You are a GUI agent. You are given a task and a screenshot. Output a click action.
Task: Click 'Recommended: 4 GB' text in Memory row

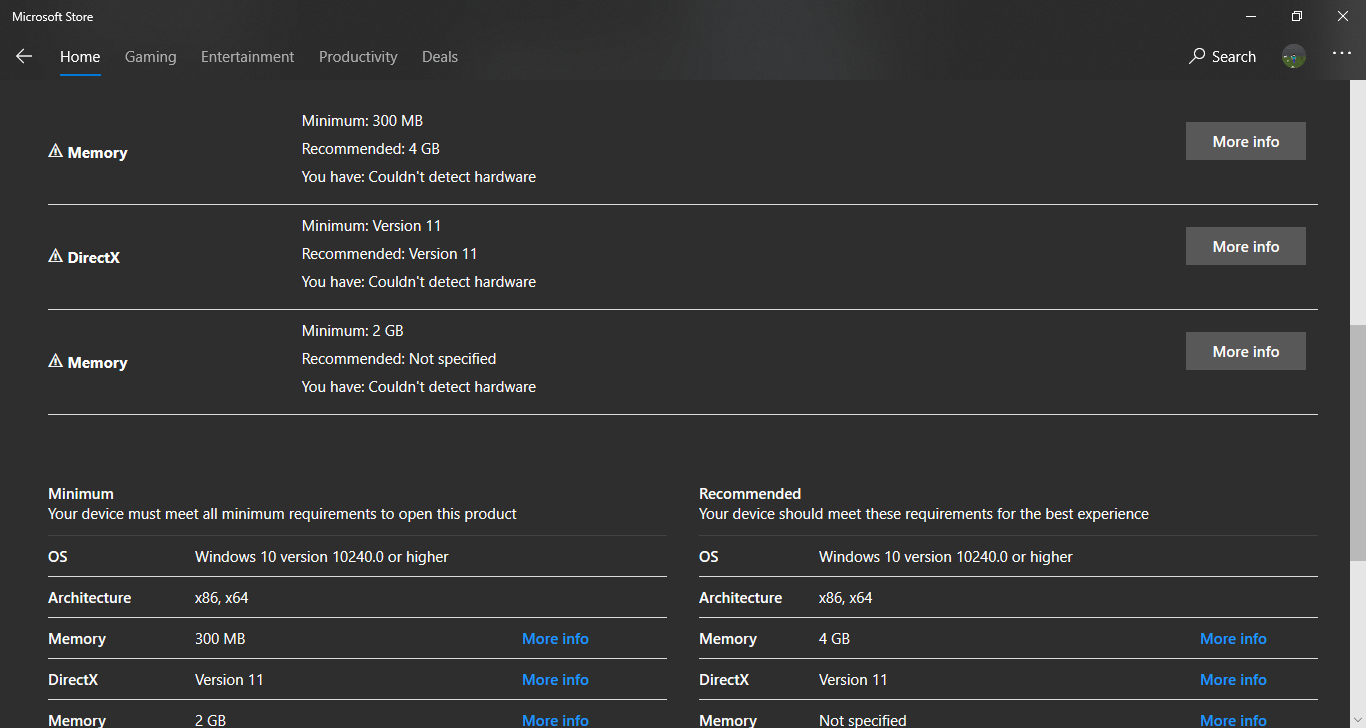371,148
